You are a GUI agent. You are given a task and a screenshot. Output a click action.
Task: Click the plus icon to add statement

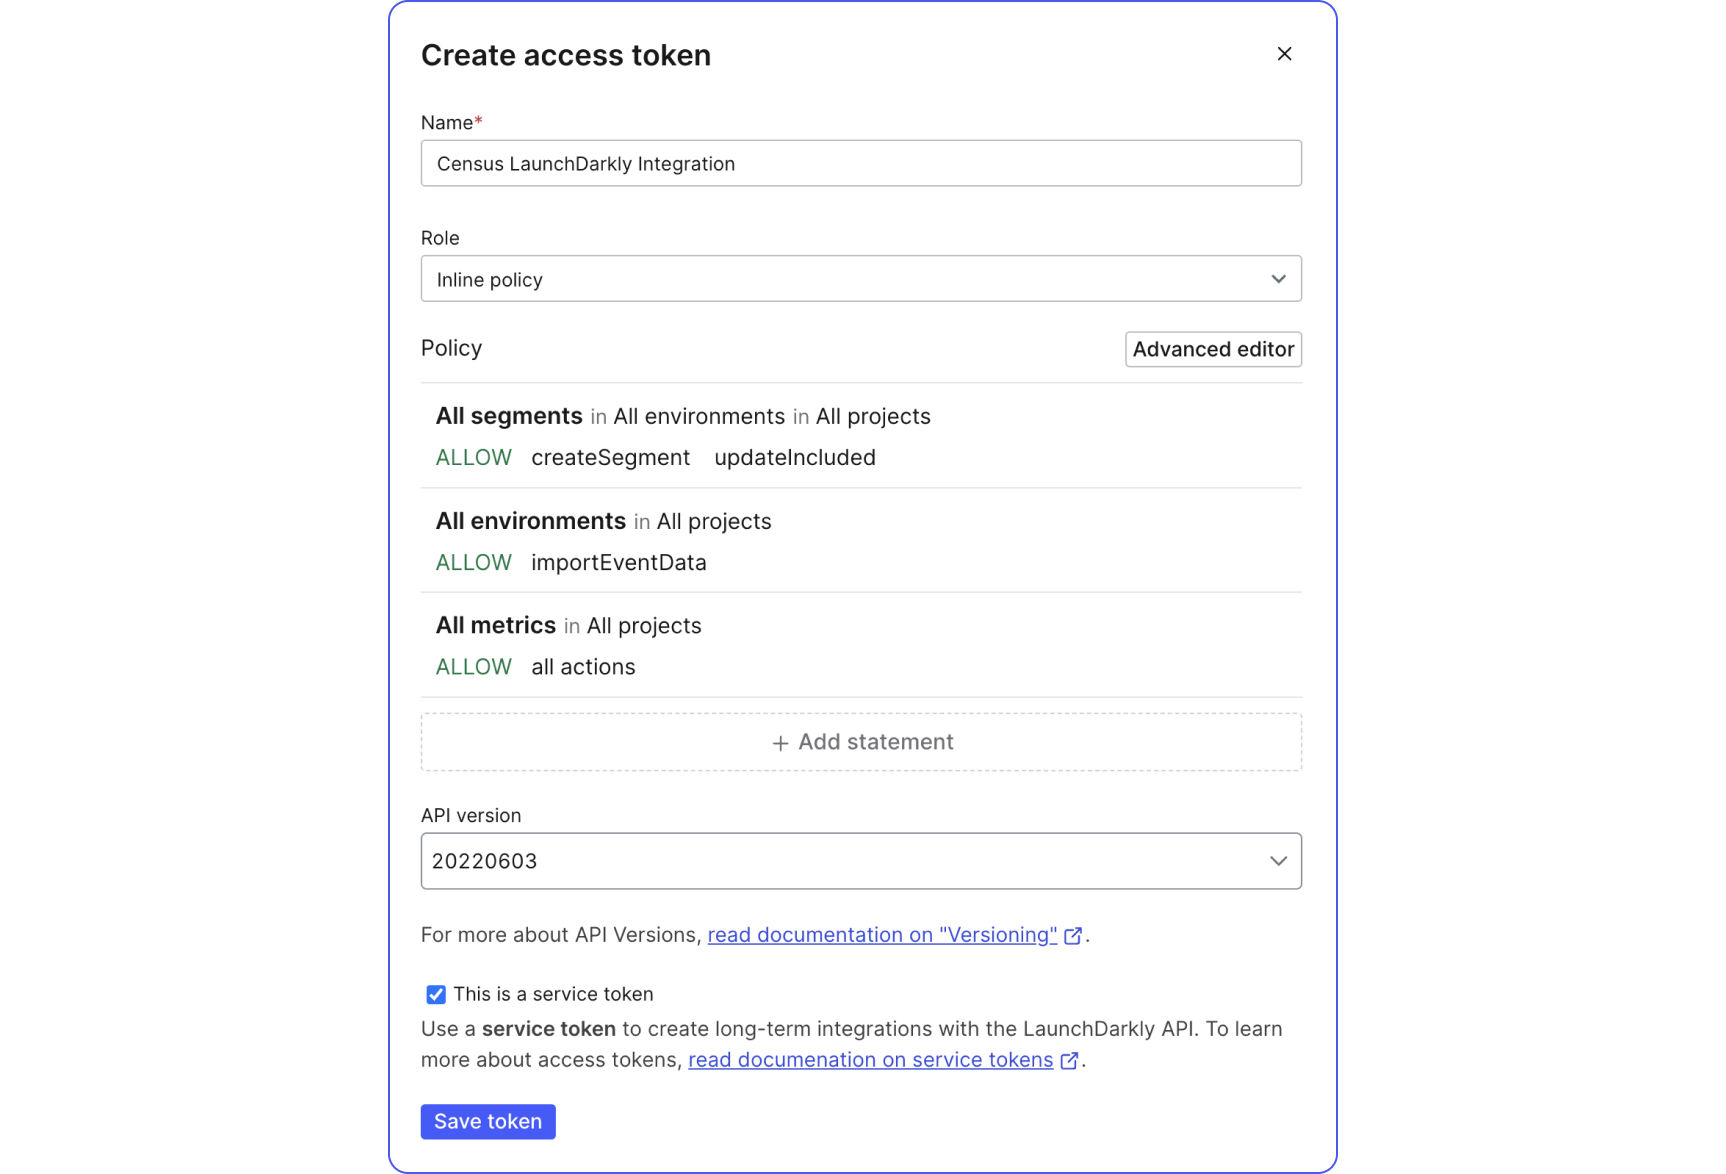click(780, 743)
